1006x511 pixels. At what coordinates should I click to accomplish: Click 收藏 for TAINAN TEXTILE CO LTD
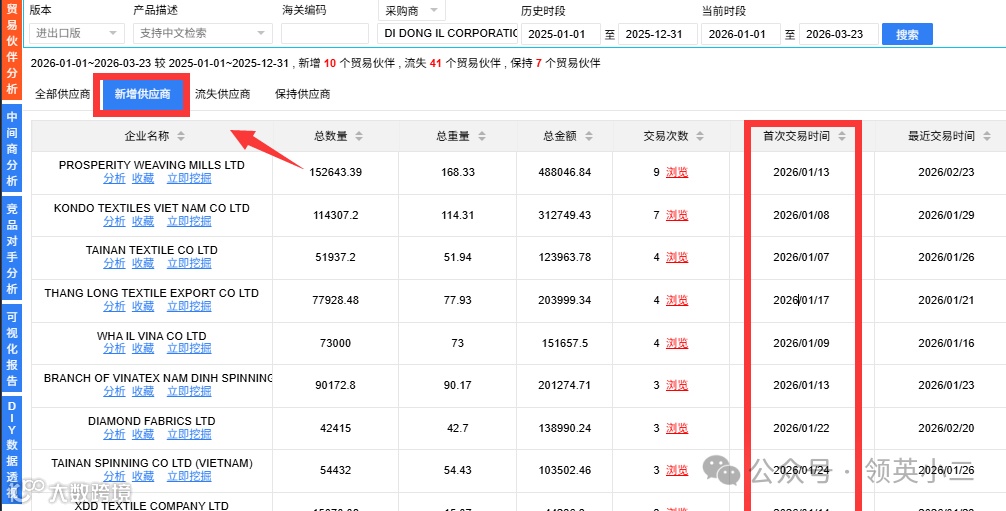[143, 263]
